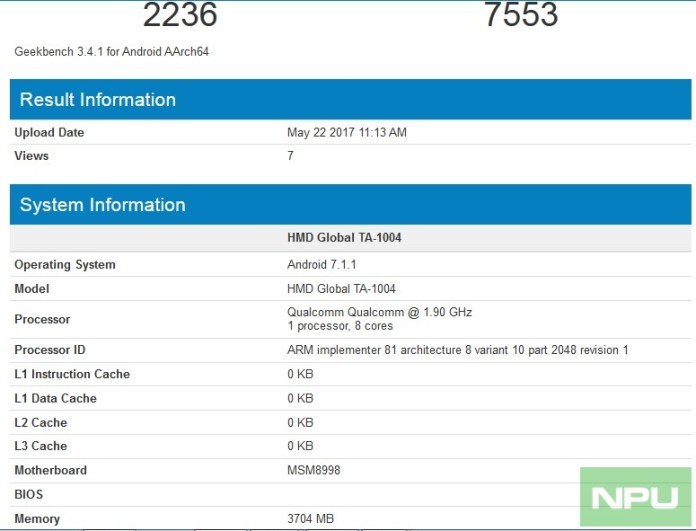696x531 pixels.
Task: Select the 3704 MB memory value
Action: [310, 519]
